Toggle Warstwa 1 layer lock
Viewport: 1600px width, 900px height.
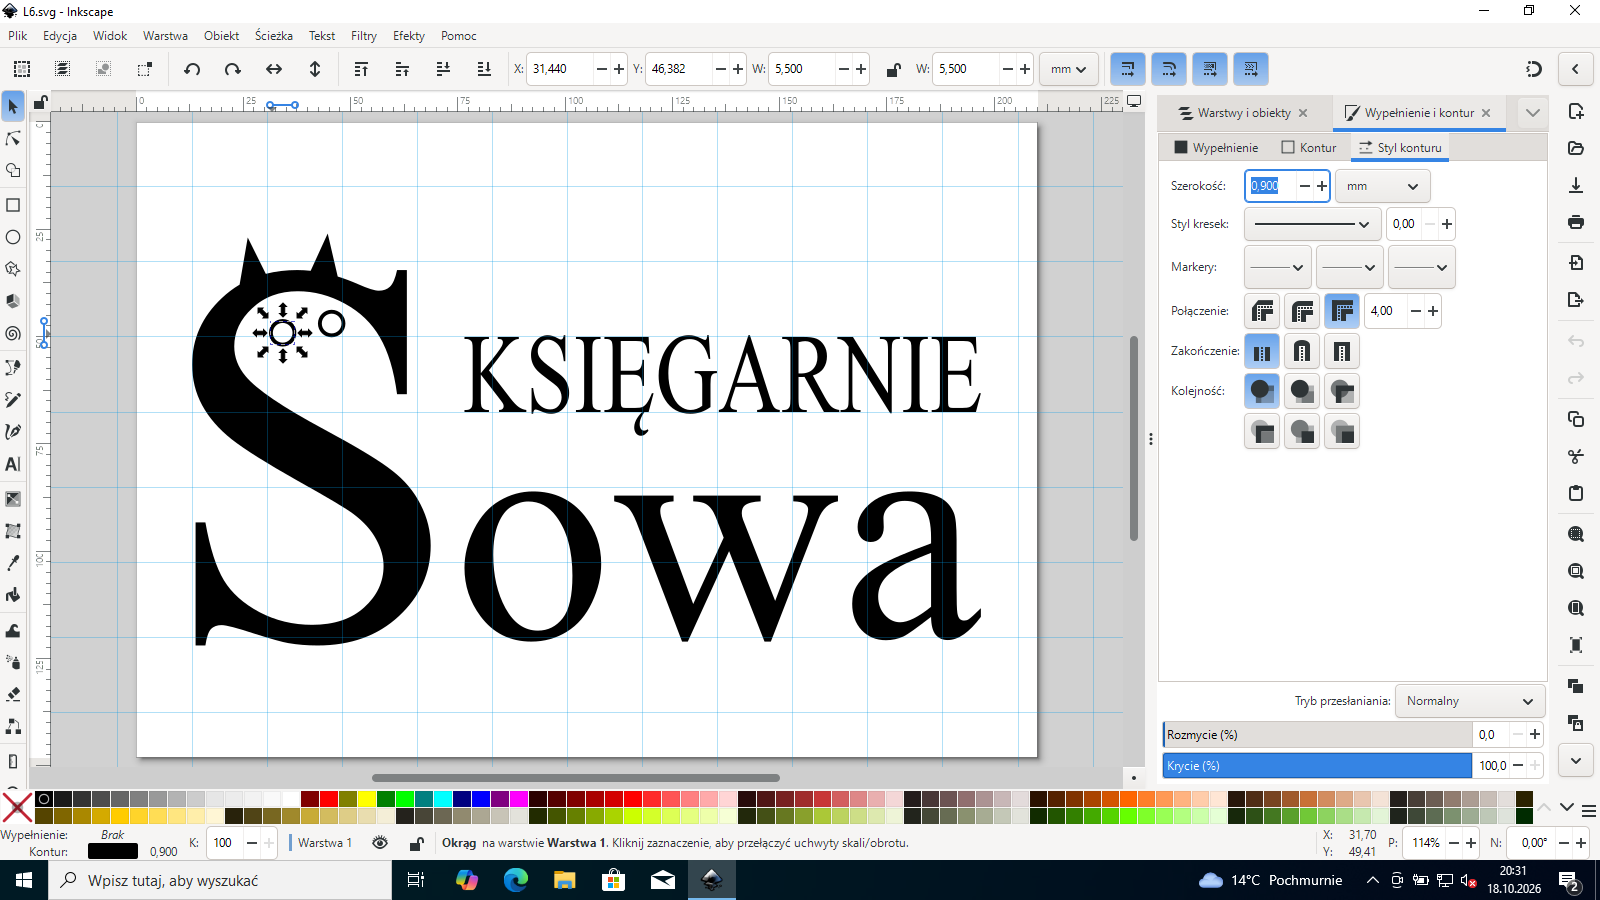416,843
